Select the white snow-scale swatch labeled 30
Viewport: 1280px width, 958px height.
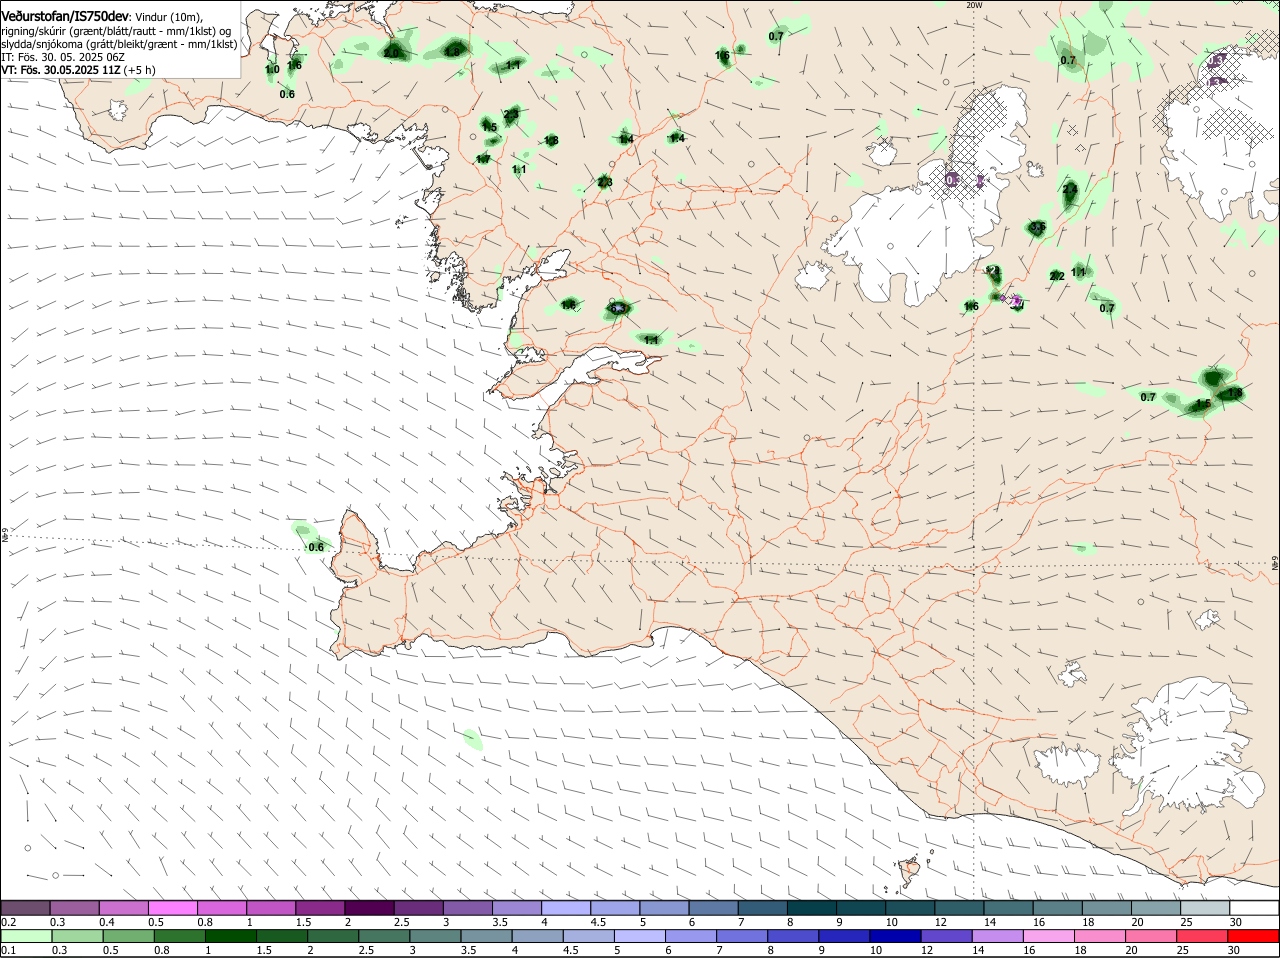[x=1252, y=907]
